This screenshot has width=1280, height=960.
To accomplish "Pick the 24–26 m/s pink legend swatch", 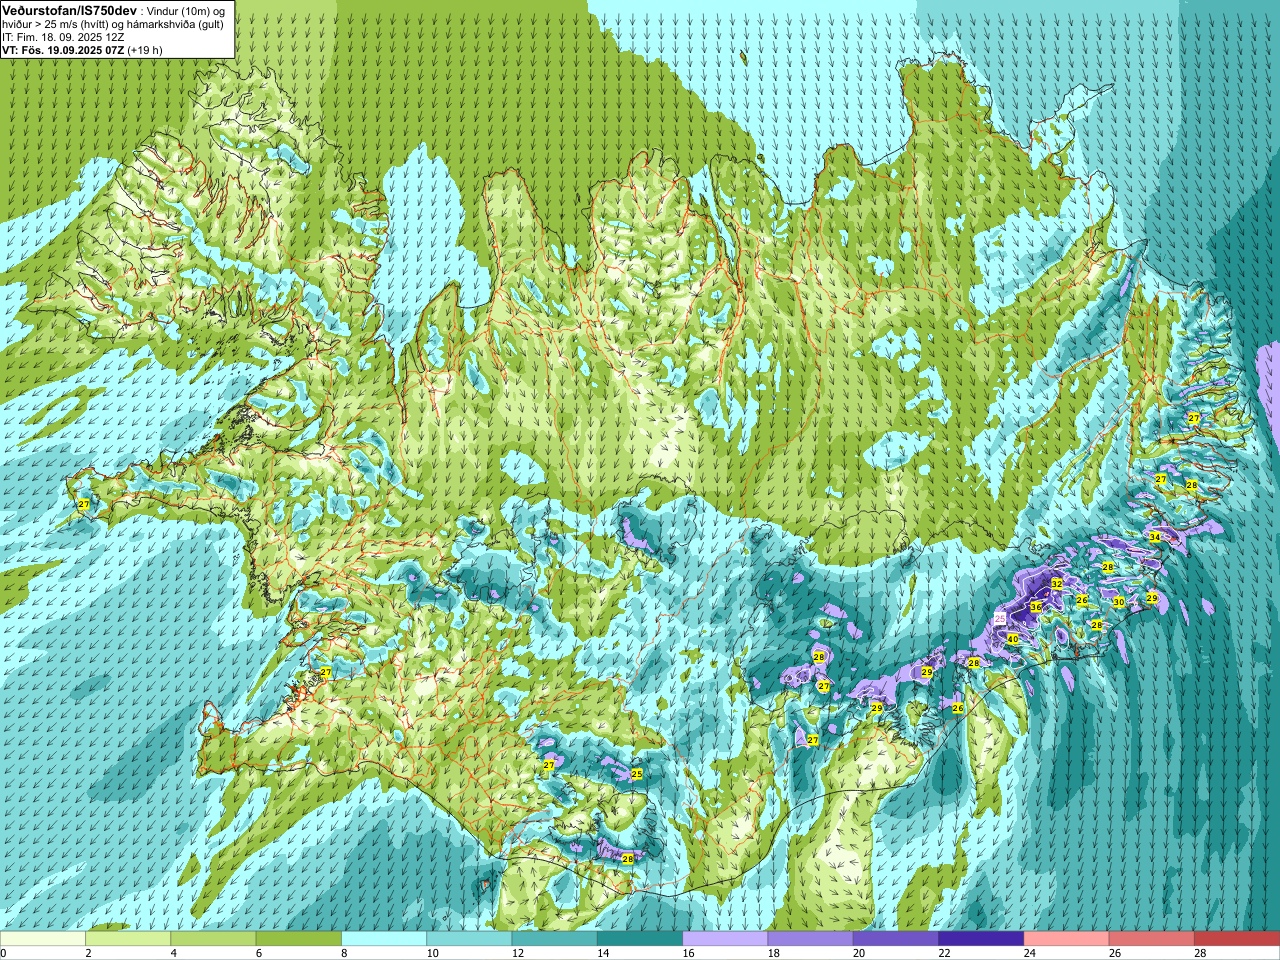I will [1067, 939].
